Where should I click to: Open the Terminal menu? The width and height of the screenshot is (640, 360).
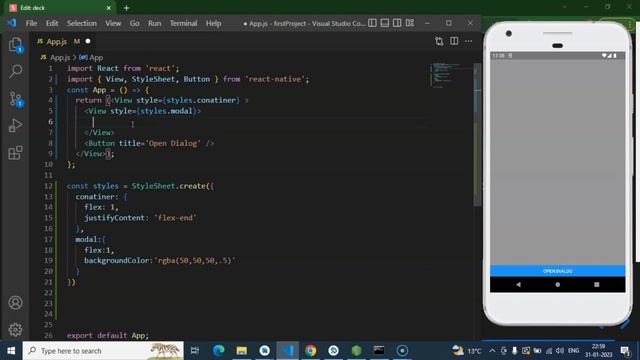183,23
